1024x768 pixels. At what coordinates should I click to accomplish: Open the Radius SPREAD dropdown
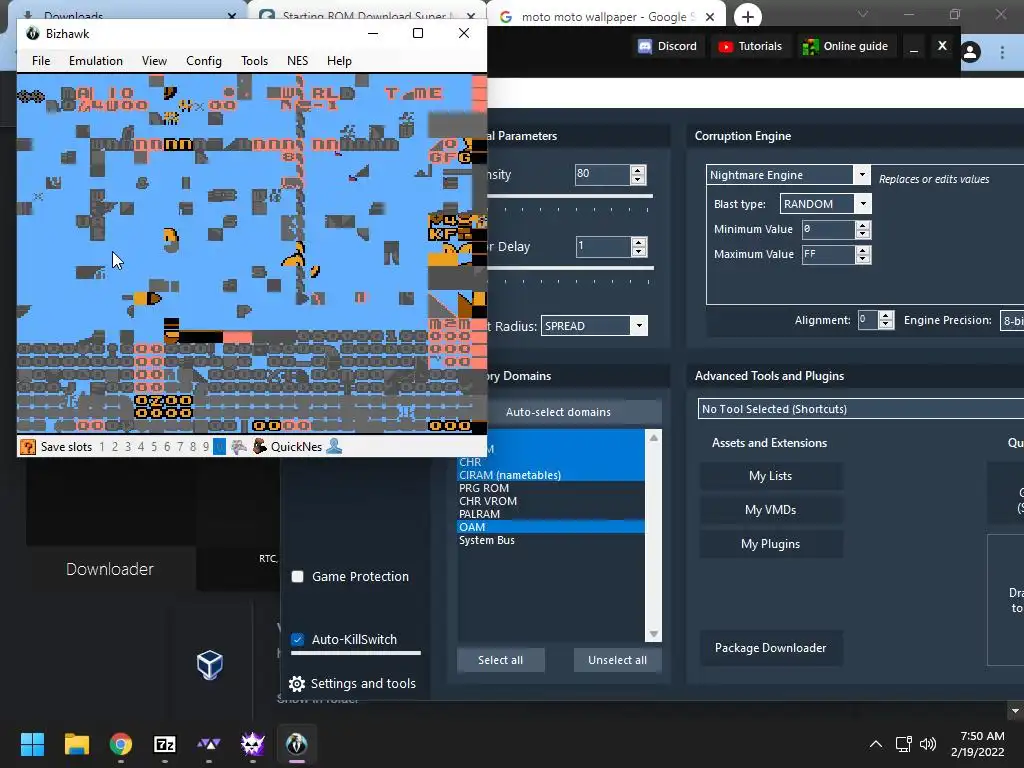click(x=639, y=325)
